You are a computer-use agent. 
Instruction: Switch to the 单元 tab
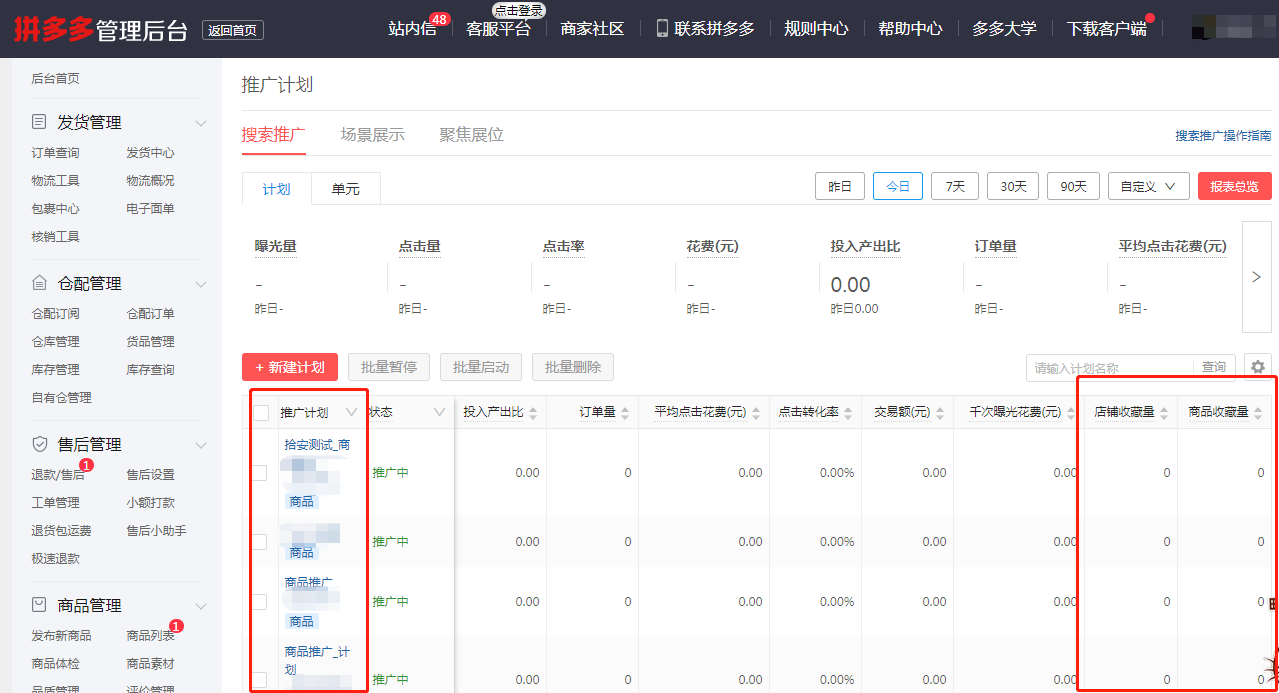[x=345, y=187]
